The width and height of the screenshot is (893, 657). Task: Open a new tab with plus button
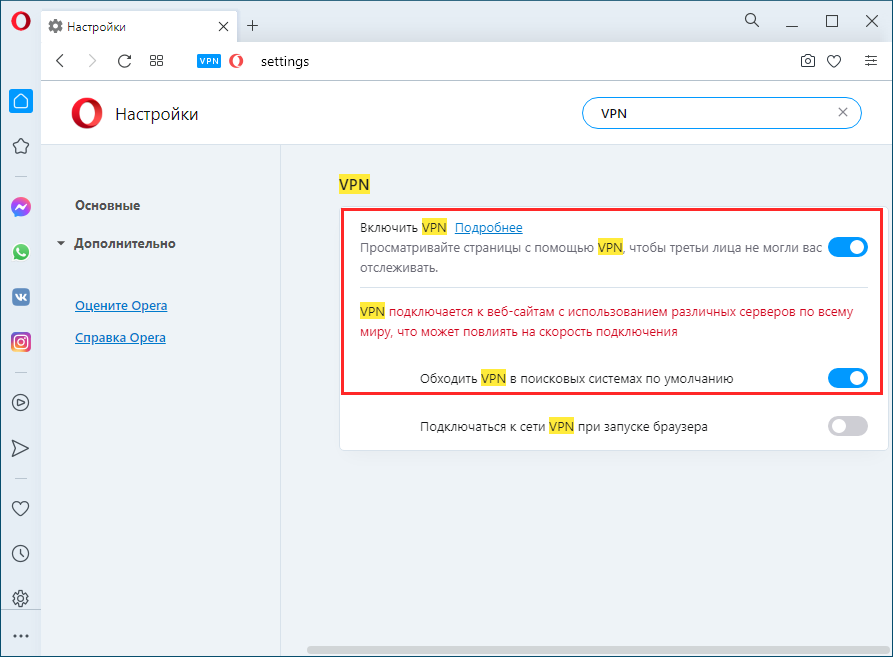pos(253,26)
